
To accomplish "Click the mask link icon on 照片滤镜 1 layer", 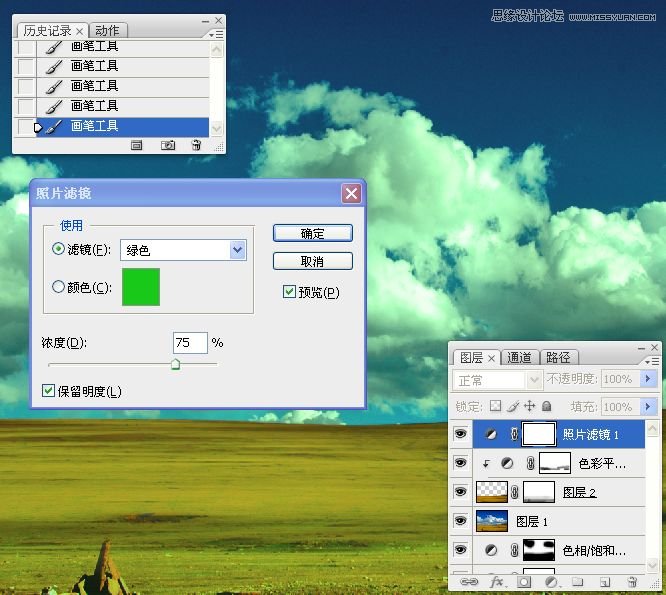I will (x=514, y=434).
